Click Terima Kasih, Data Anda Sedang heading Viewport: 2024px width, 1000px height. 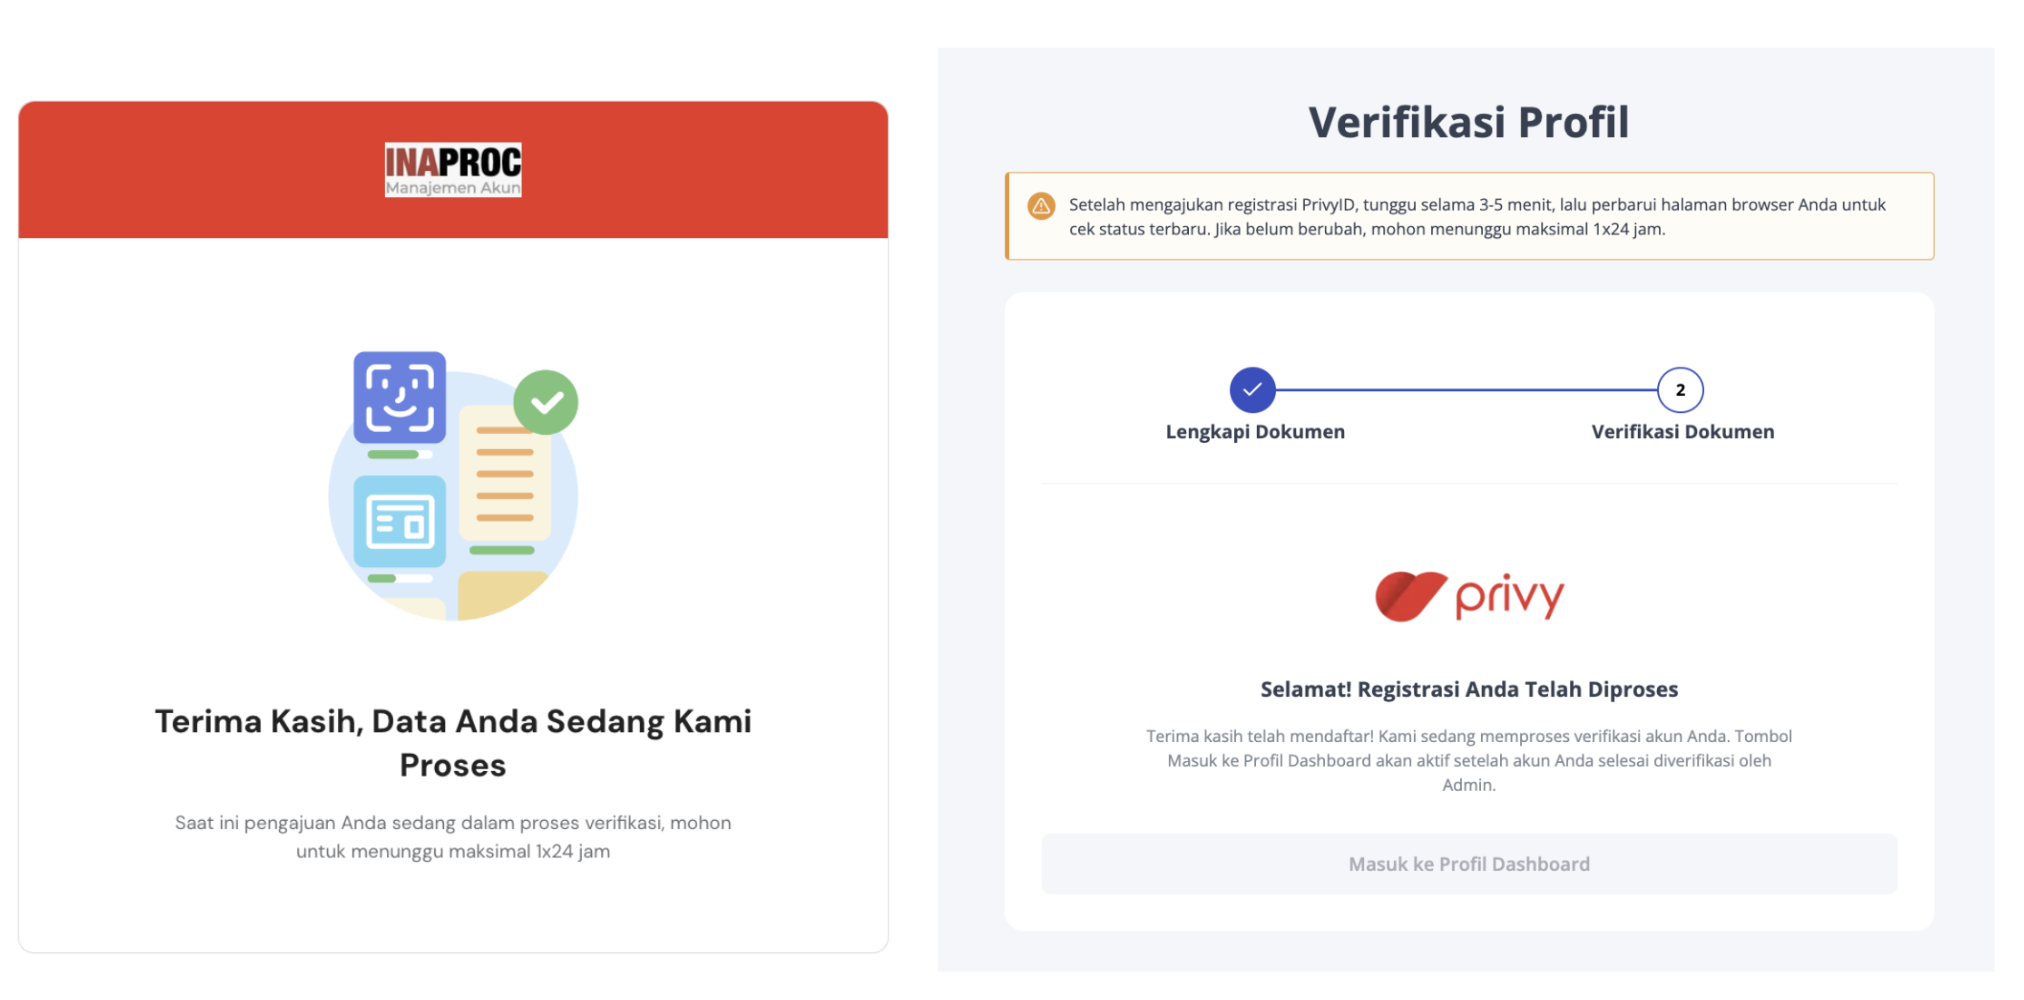point(453,743)
